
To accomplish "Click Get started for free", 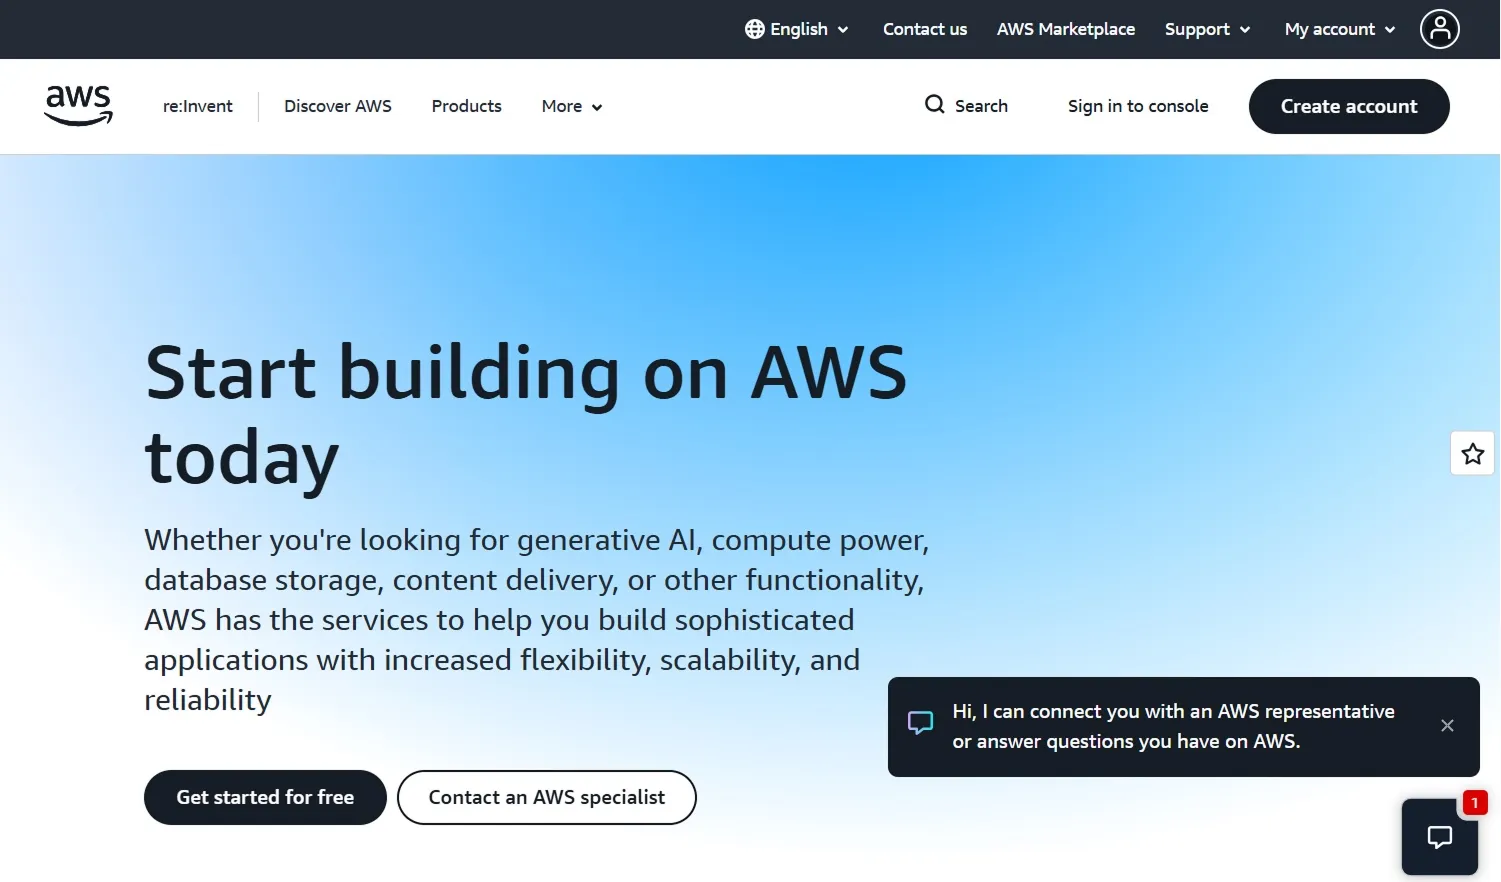I will tap(264, 797).
